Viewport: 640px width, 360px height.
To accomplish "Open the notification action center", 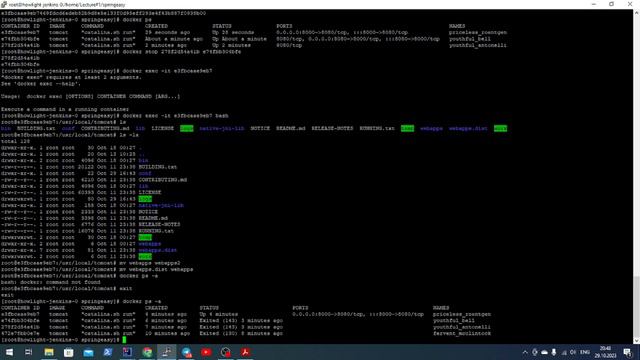I will click(x=627, y=352).
